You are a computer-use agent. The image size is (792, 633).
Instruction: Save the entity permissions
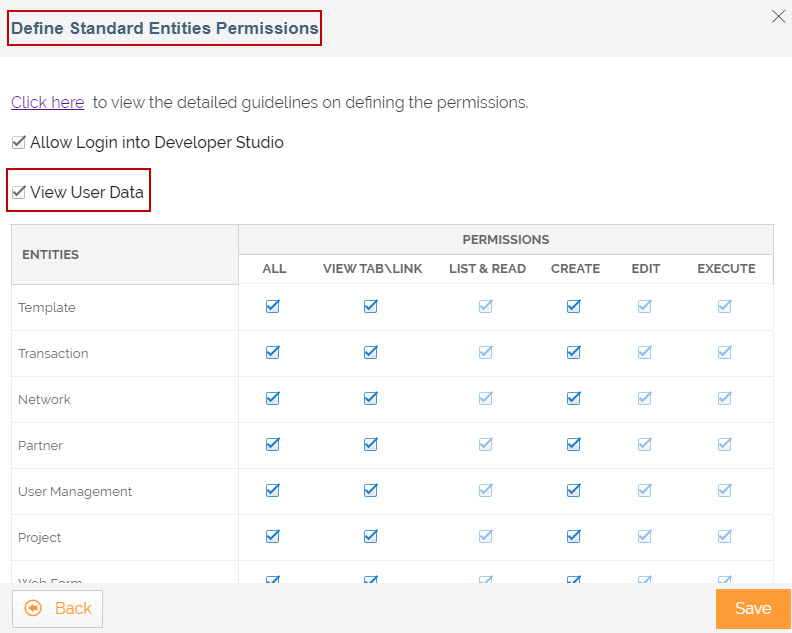coord(753,608)
